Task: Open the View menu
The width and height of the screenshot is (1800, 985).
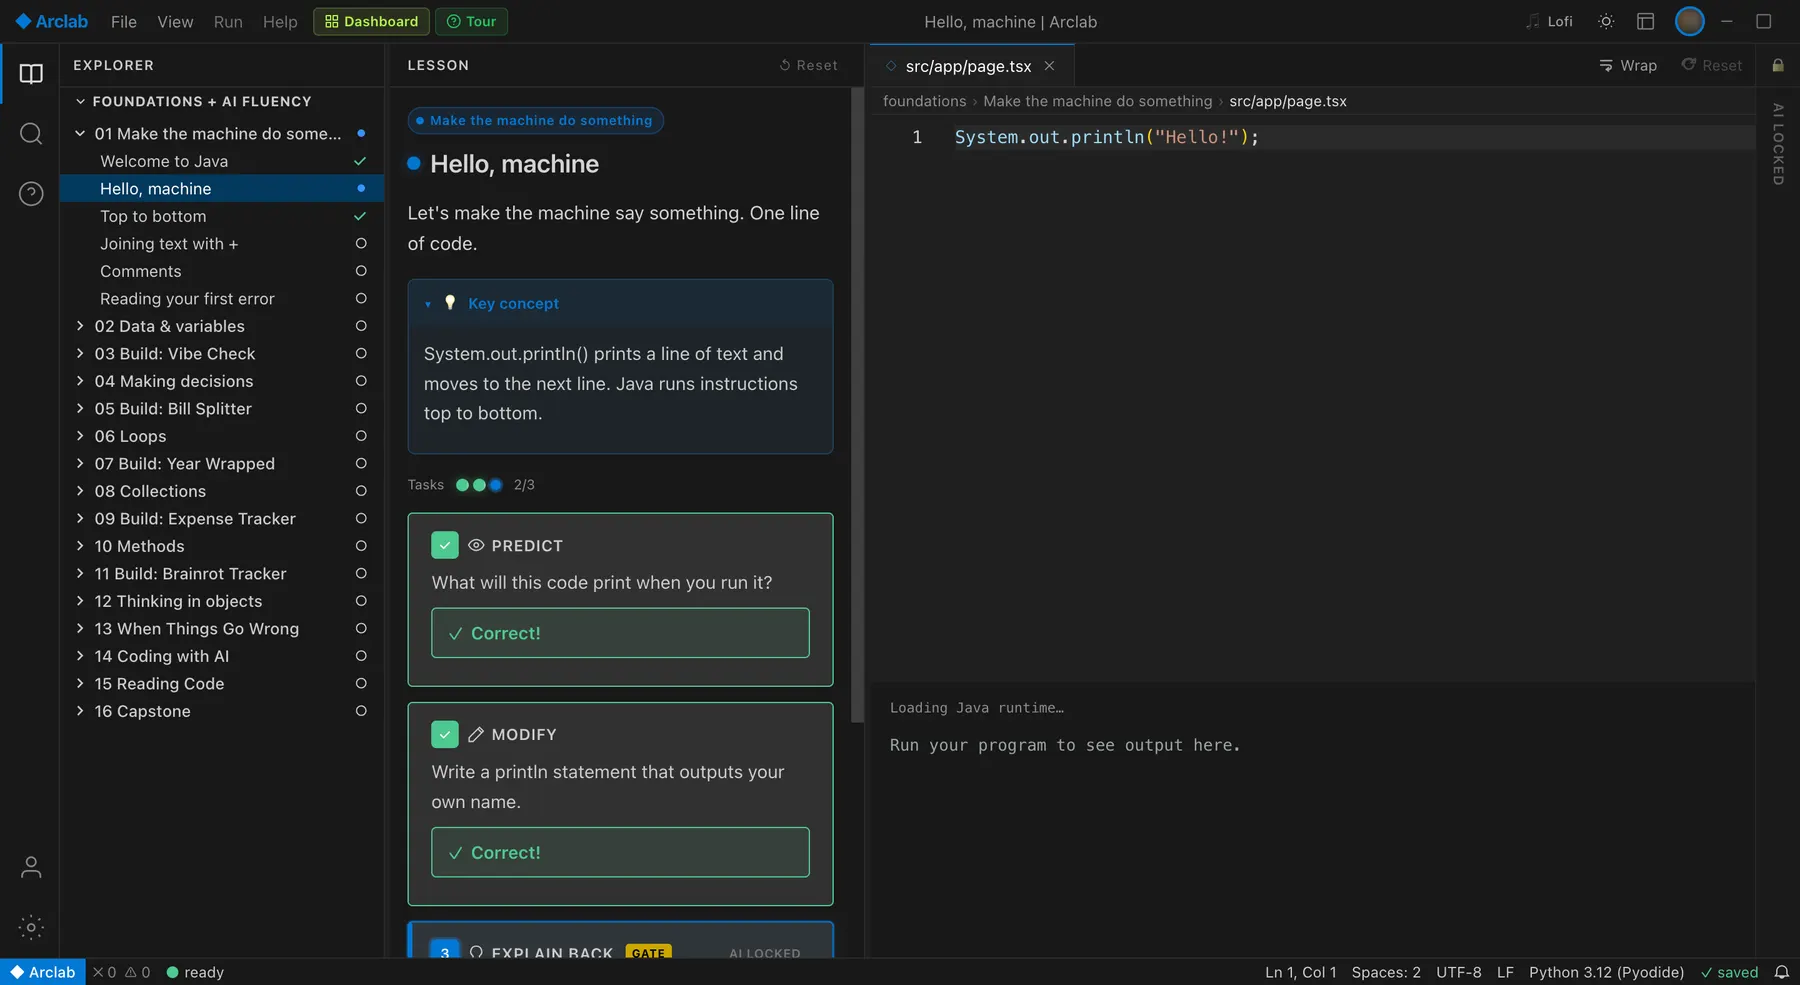Action: tap(175, 22)
